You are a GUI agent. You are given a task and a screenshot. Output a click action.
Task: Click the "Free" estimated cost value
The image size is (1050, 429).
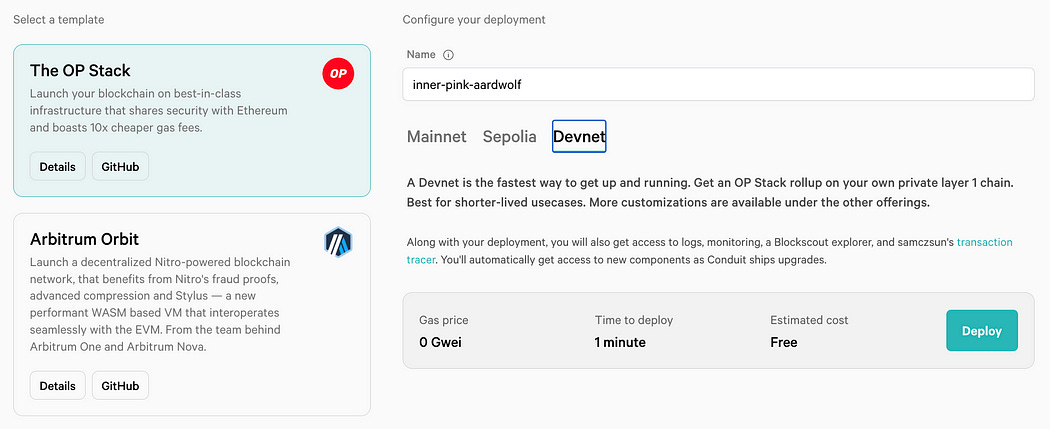[x=783, y=343]
